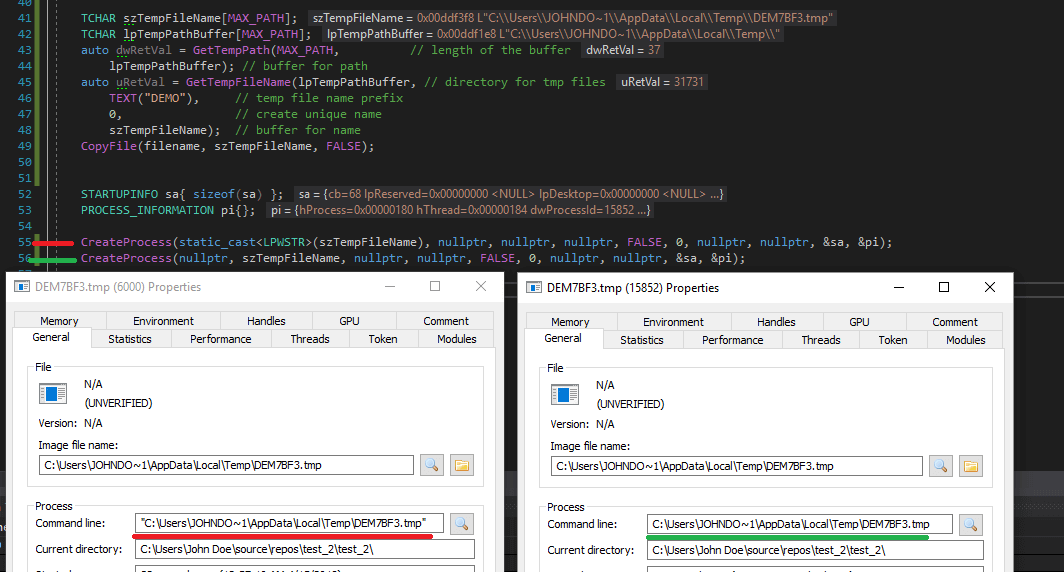Open Threads tab in (15852) Properties window

820,340
